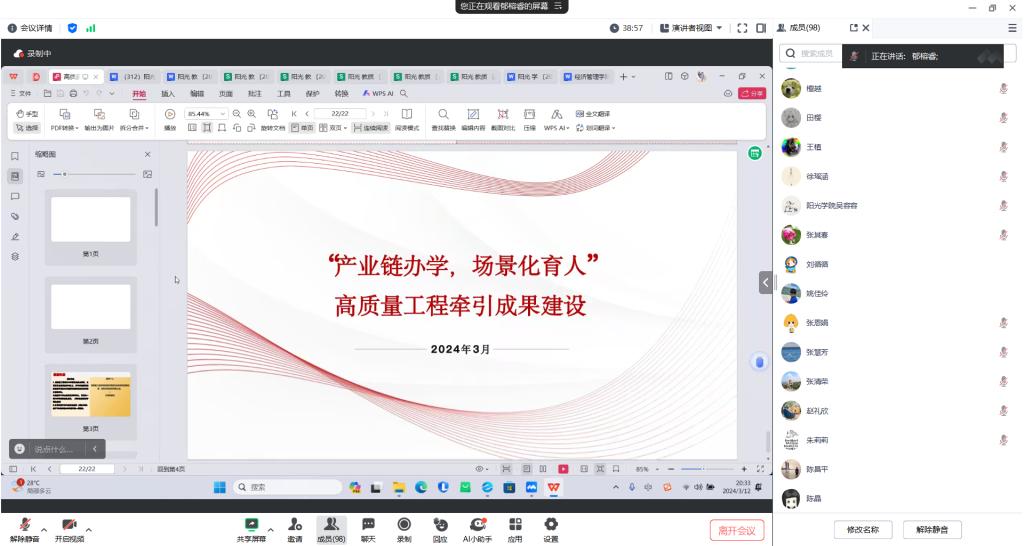Click the collapse arrow on members panel edge
Image resolution: width=1024 pixels, height=546 pixels.
click(x=766, y=282)
